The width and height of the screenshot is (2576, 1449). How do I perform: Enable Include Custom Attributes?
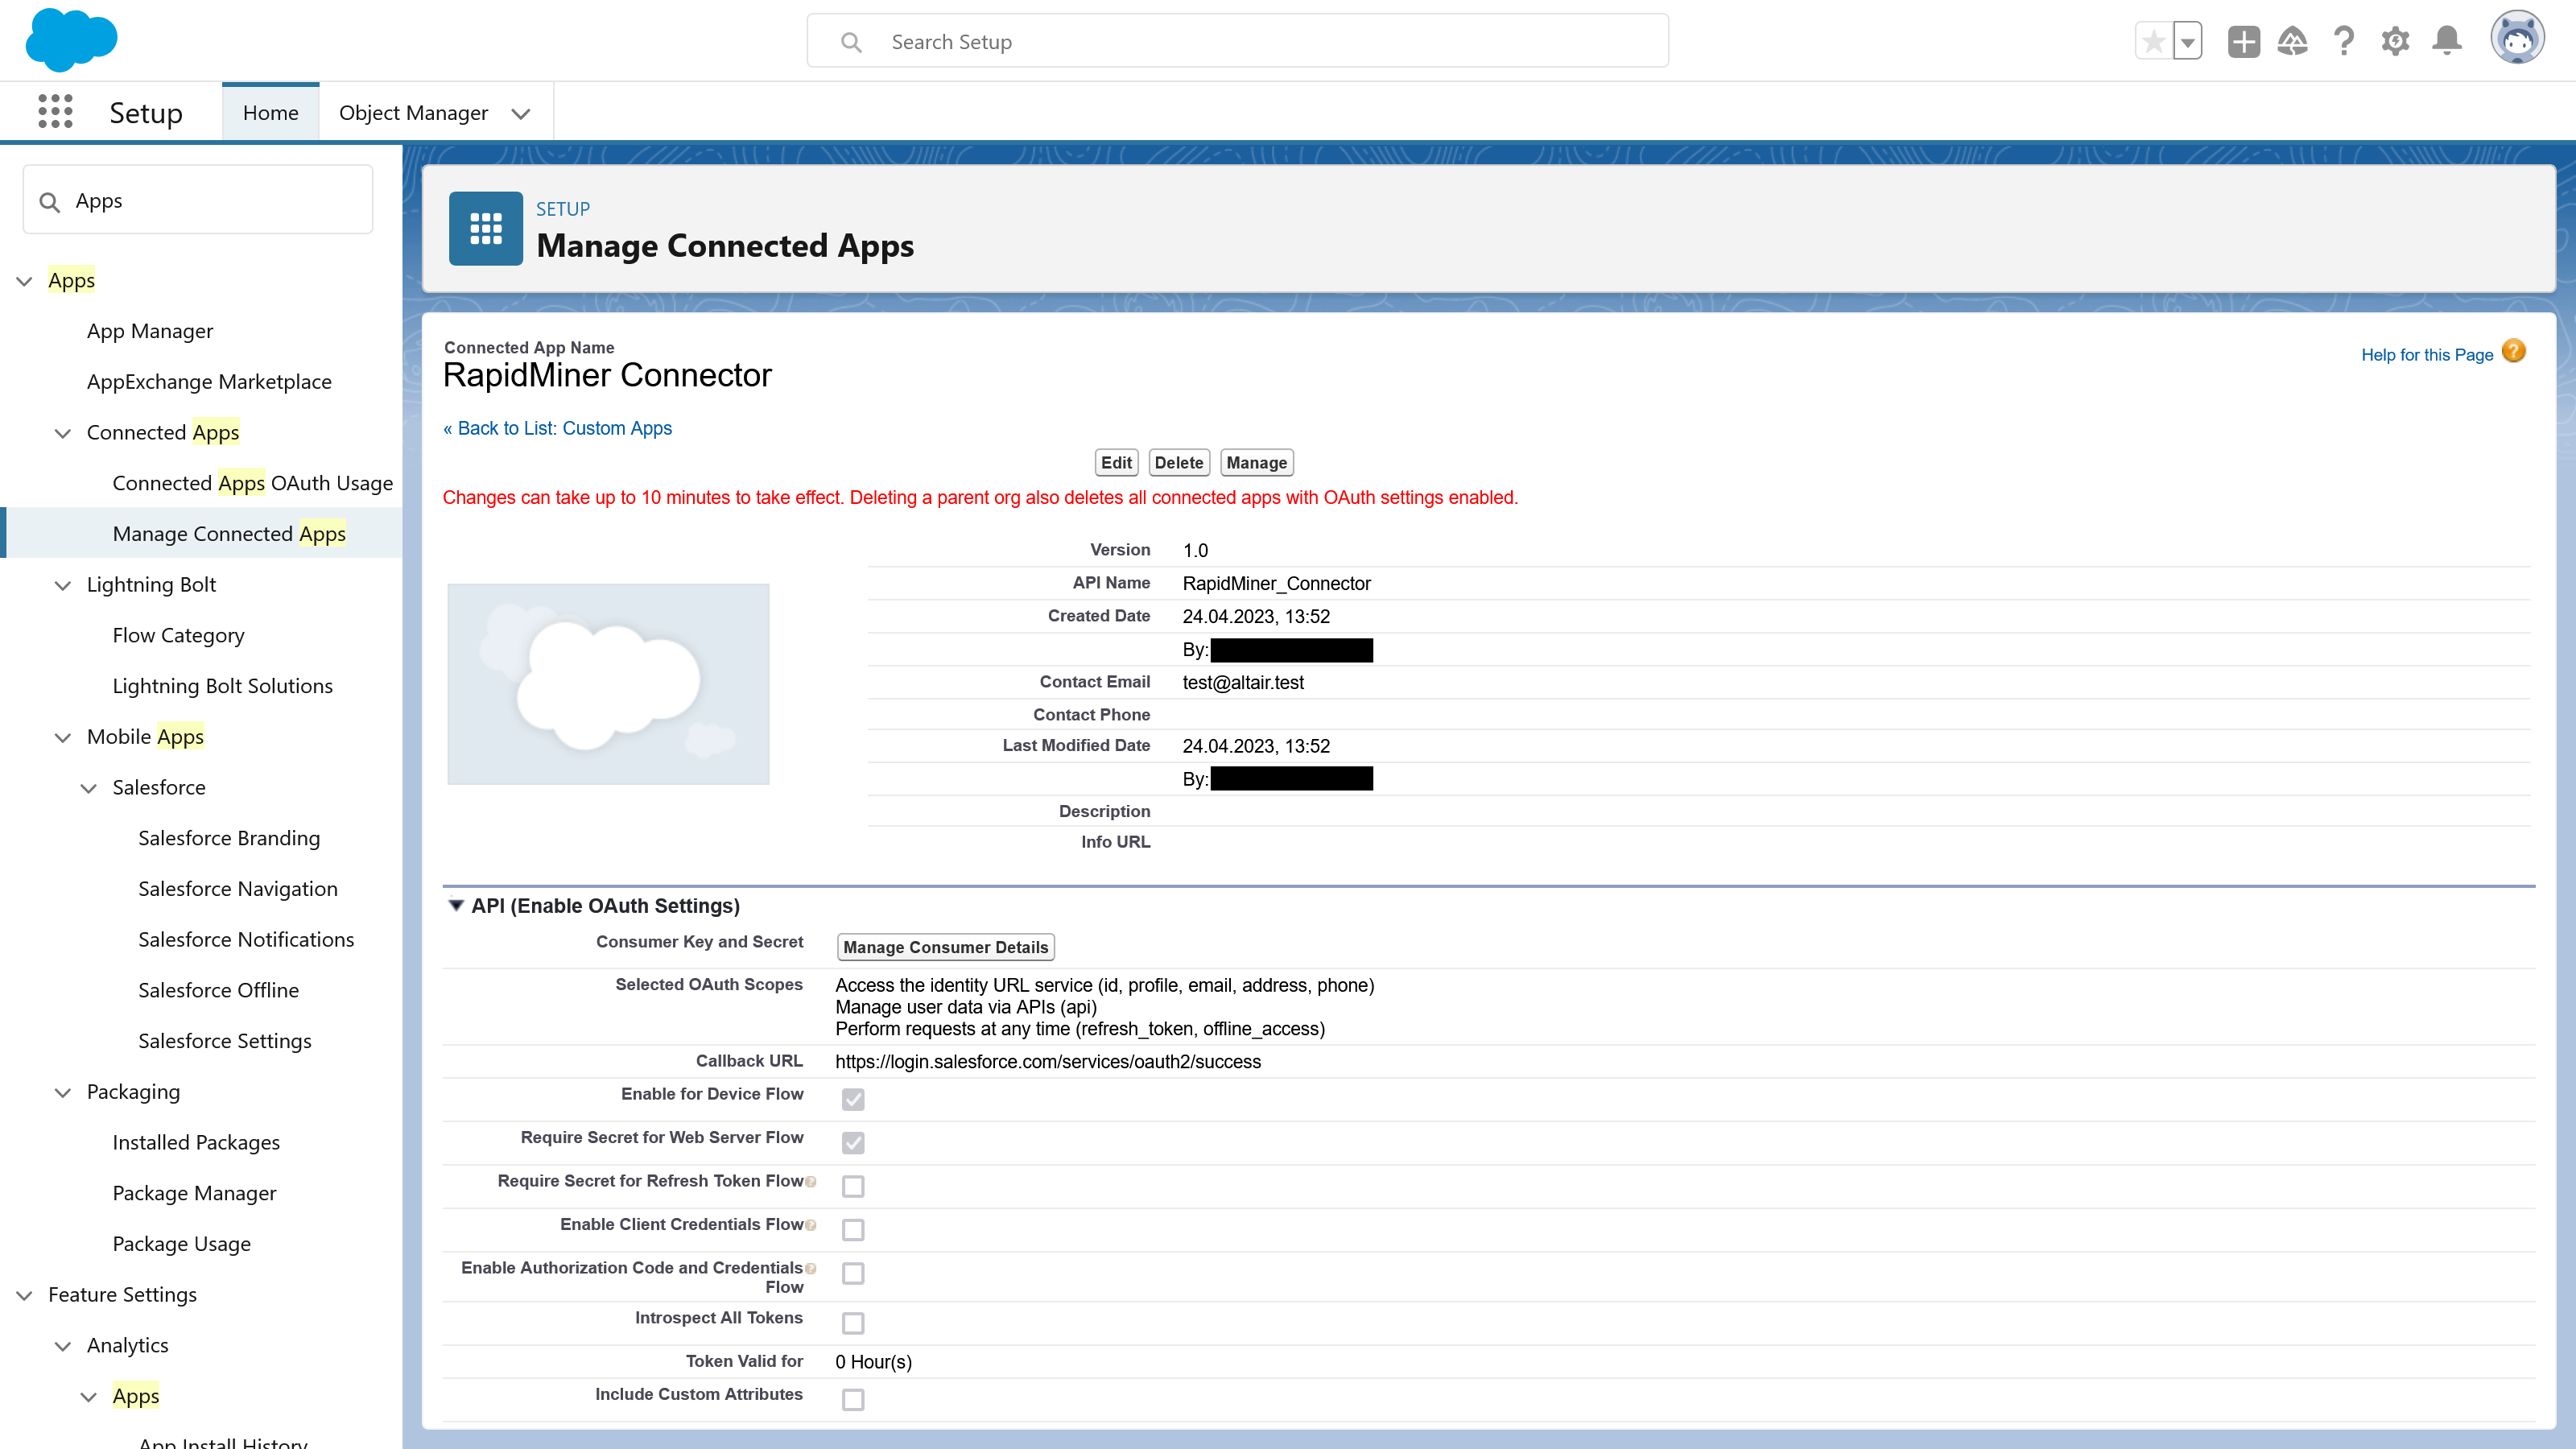coord(853,1399)
